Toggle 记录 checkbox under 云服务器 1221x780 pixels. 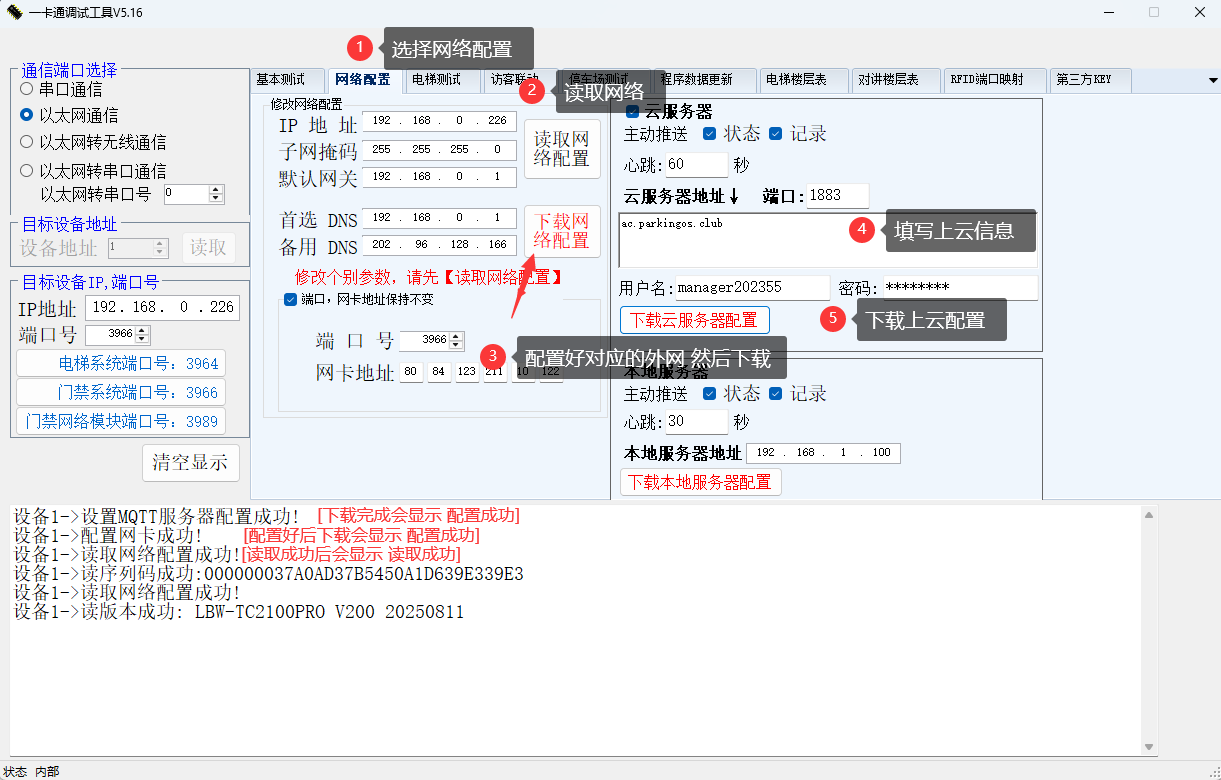[775, 134]
